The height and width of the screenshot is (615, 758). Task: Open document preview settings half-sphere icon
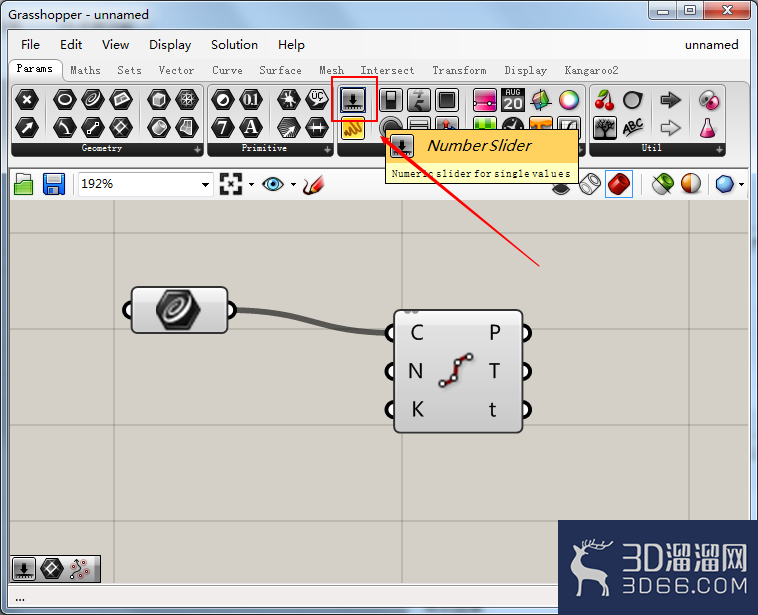pos(691,184)
